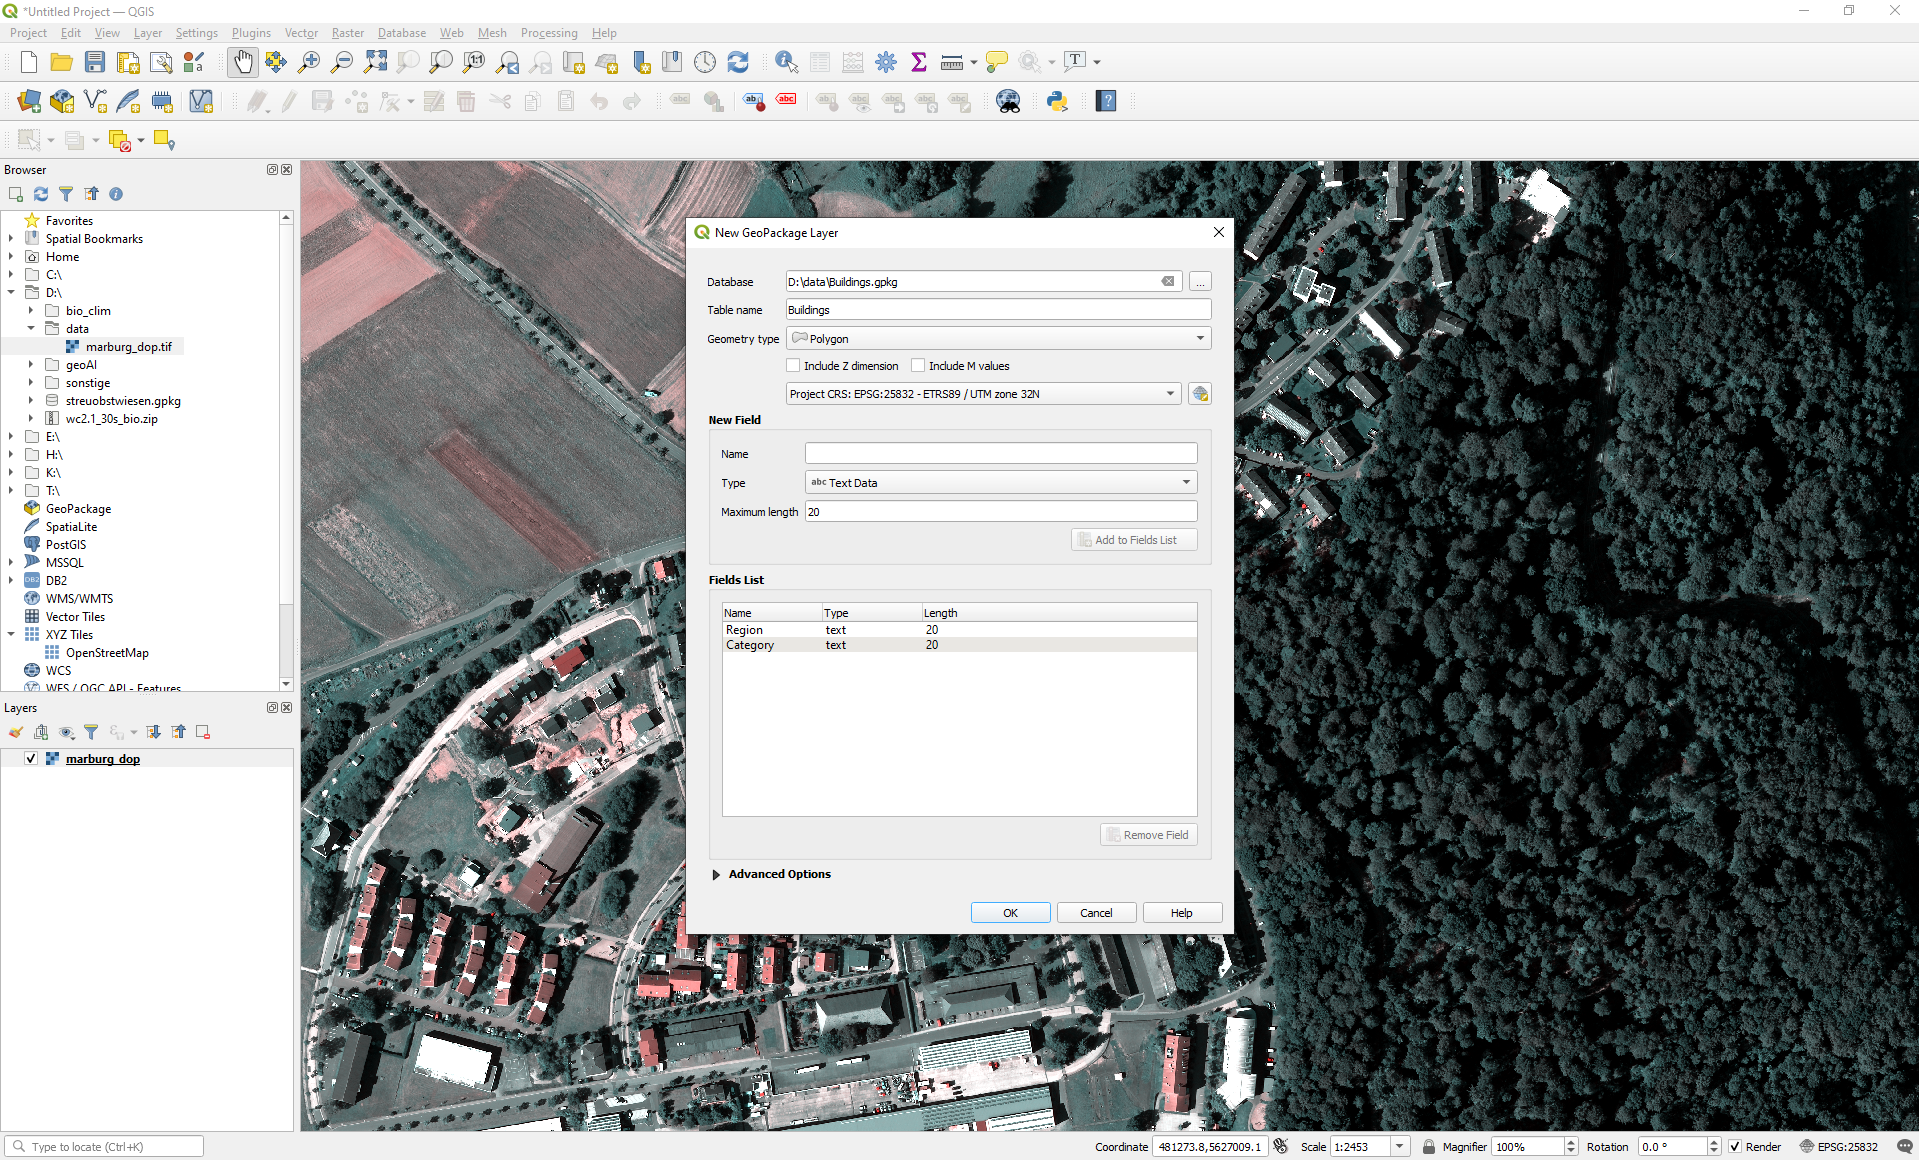Select OpenStreetMap in Browser tree
Viewport: 1919px width, 1160px height.
click(x=107, y=653)
